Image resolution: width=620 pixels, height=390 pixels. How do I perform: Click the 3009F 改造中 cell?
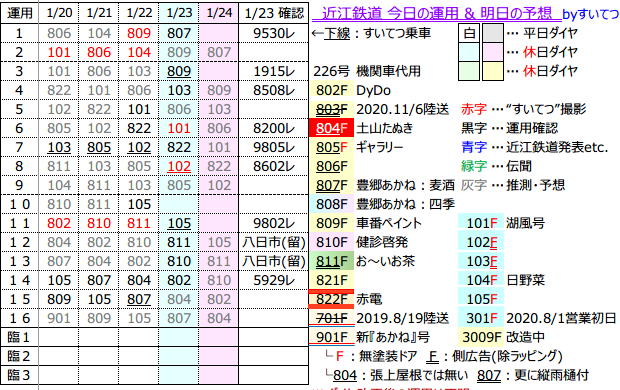481,337
